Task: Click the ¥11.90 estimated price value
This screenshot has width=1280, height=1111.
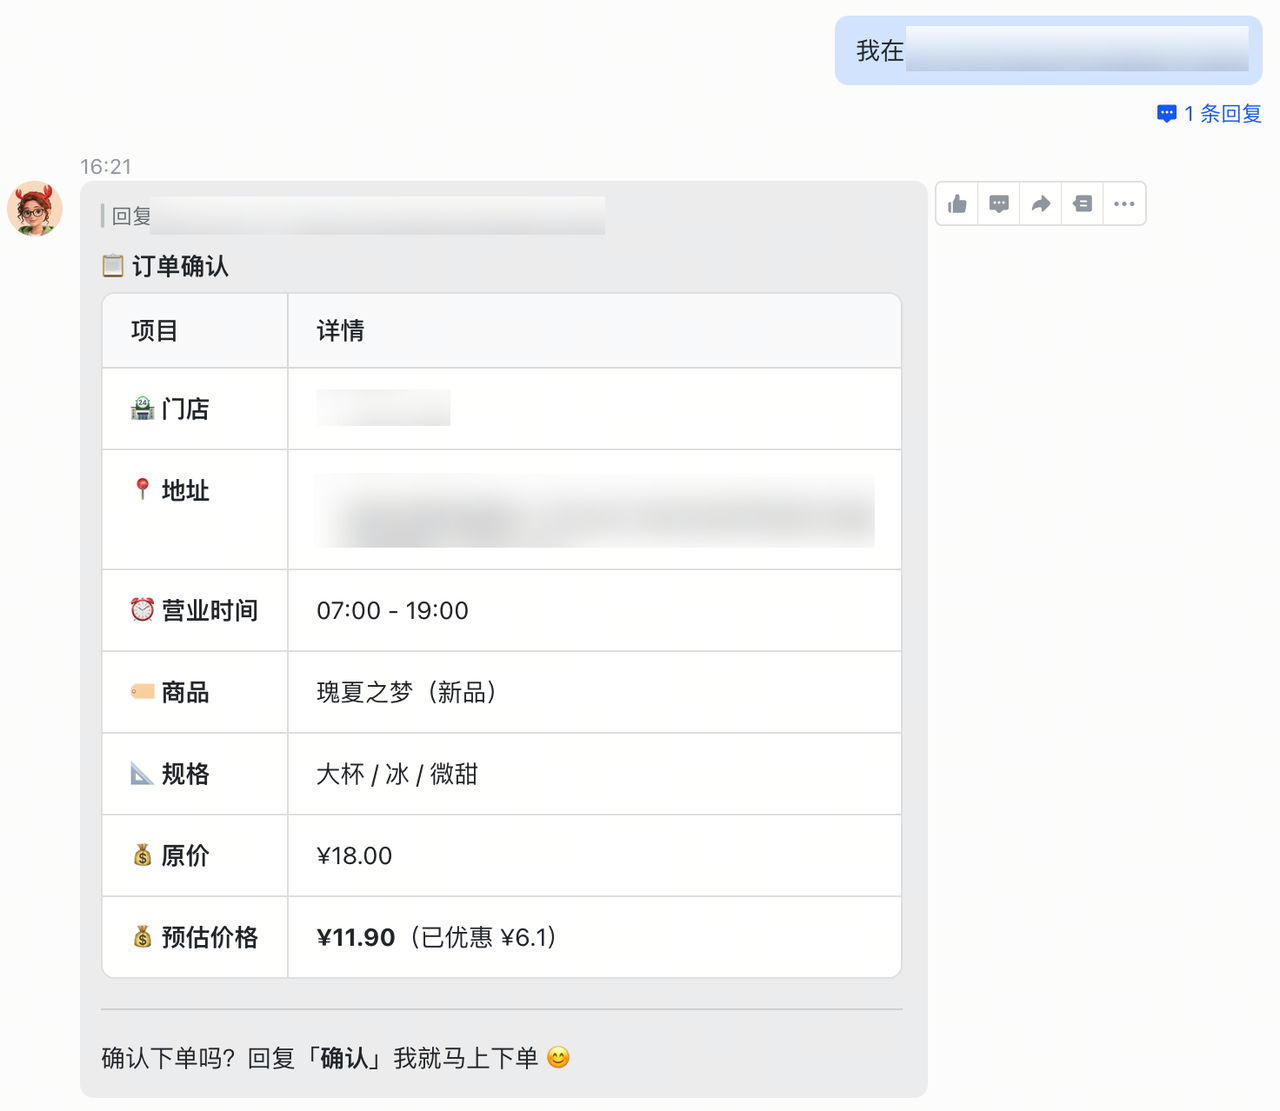Action: tap(356, 938)
